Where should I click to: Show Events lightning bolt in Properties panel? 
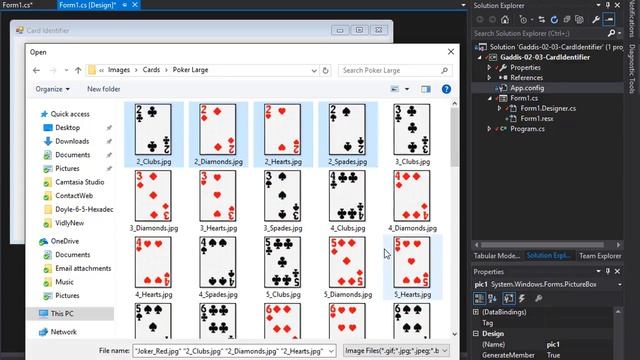[x=522, y=298]
